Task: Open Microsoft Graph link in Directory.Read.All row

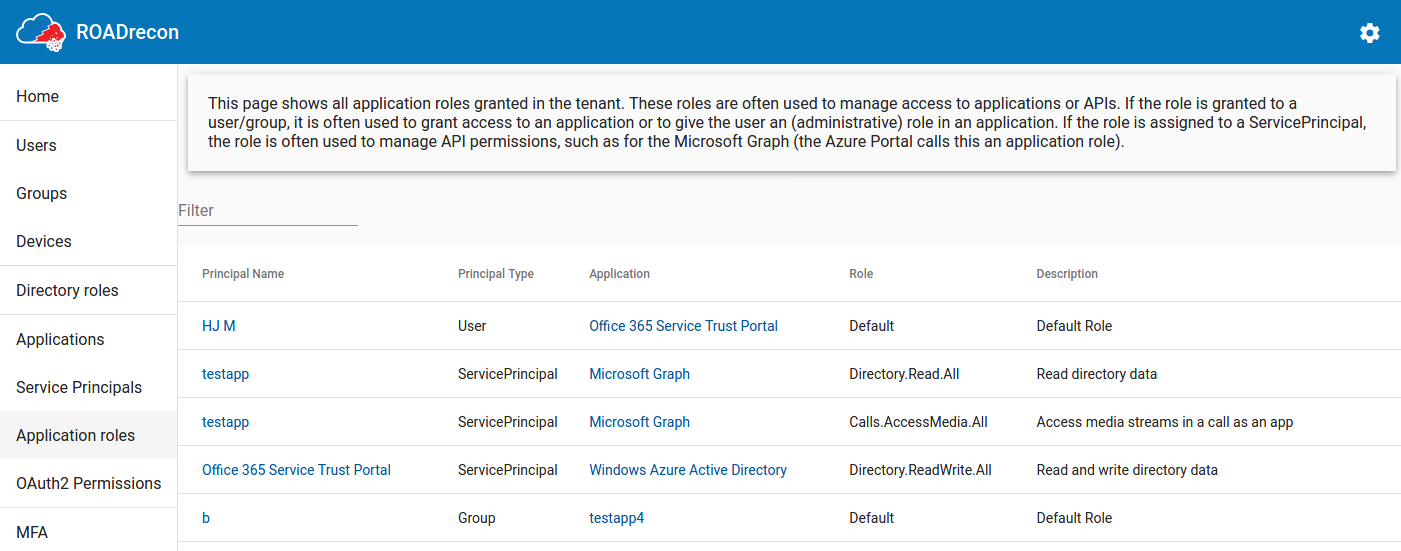Action: pyautogui.click(x=639, y=374)
